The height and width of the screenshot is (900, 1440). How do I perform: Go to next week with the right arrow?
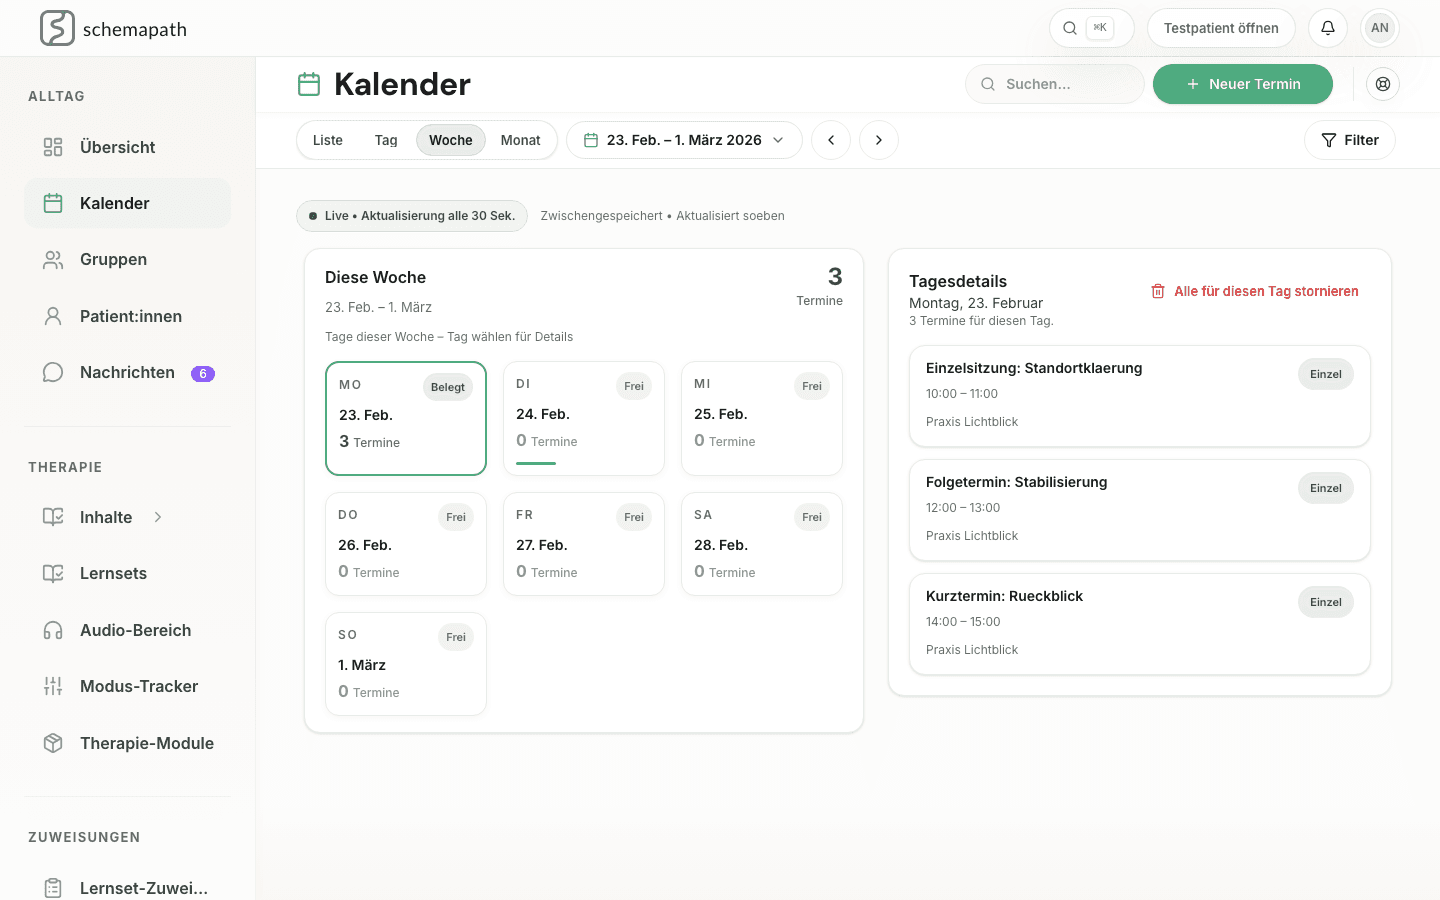tap(879, 140)
